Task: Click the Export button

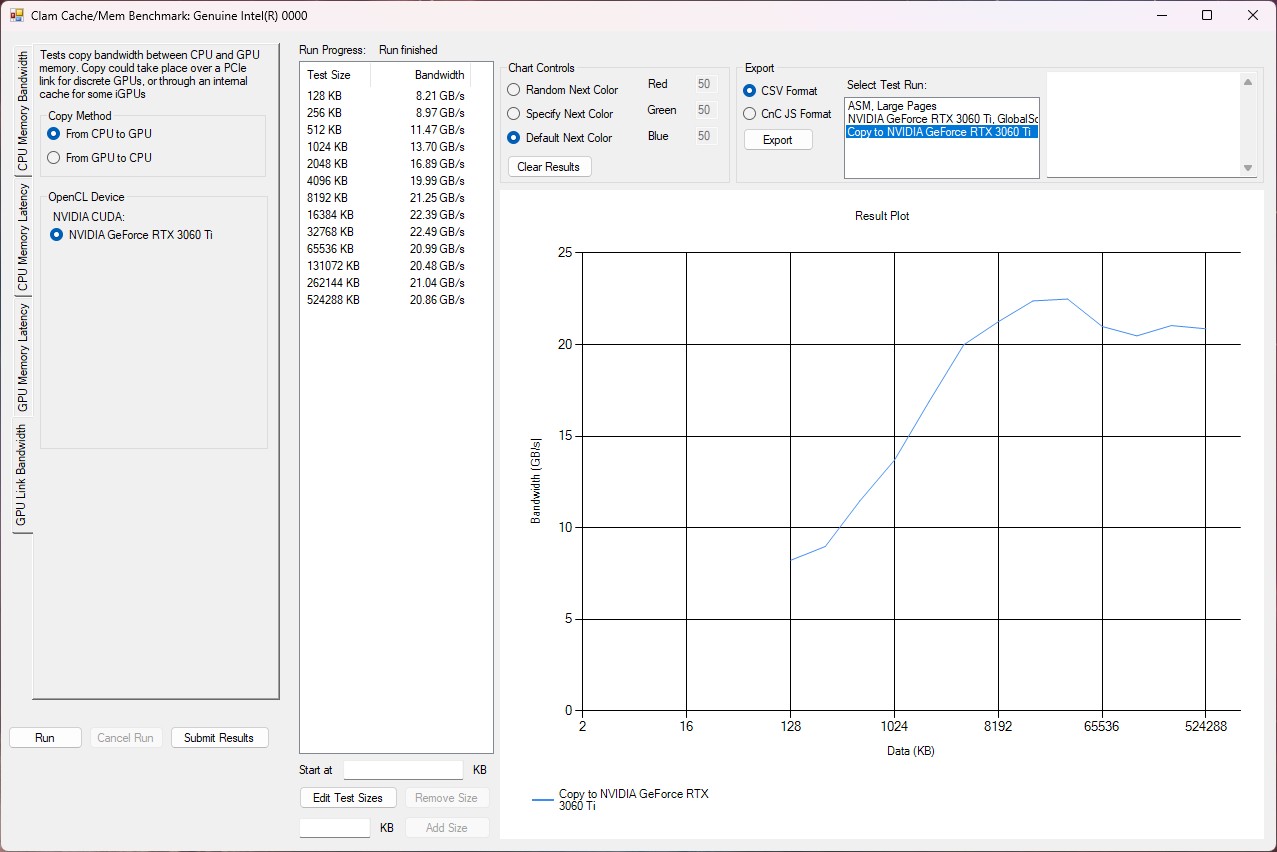Action: [778, 140]
